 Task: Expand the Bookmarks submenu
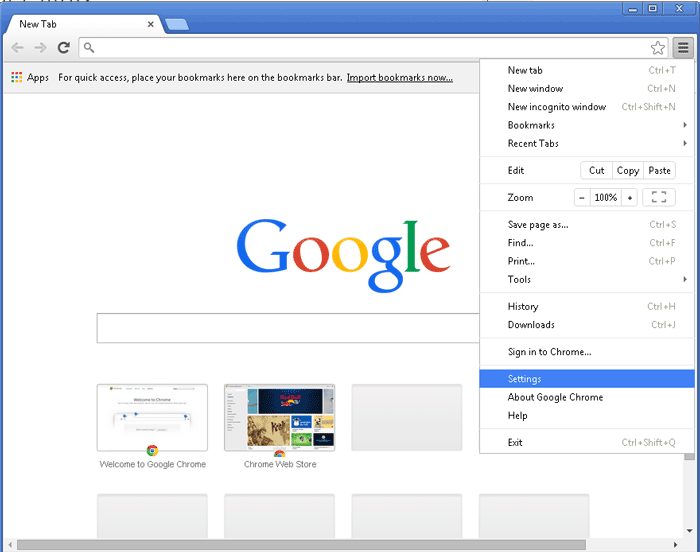point(587,125)
